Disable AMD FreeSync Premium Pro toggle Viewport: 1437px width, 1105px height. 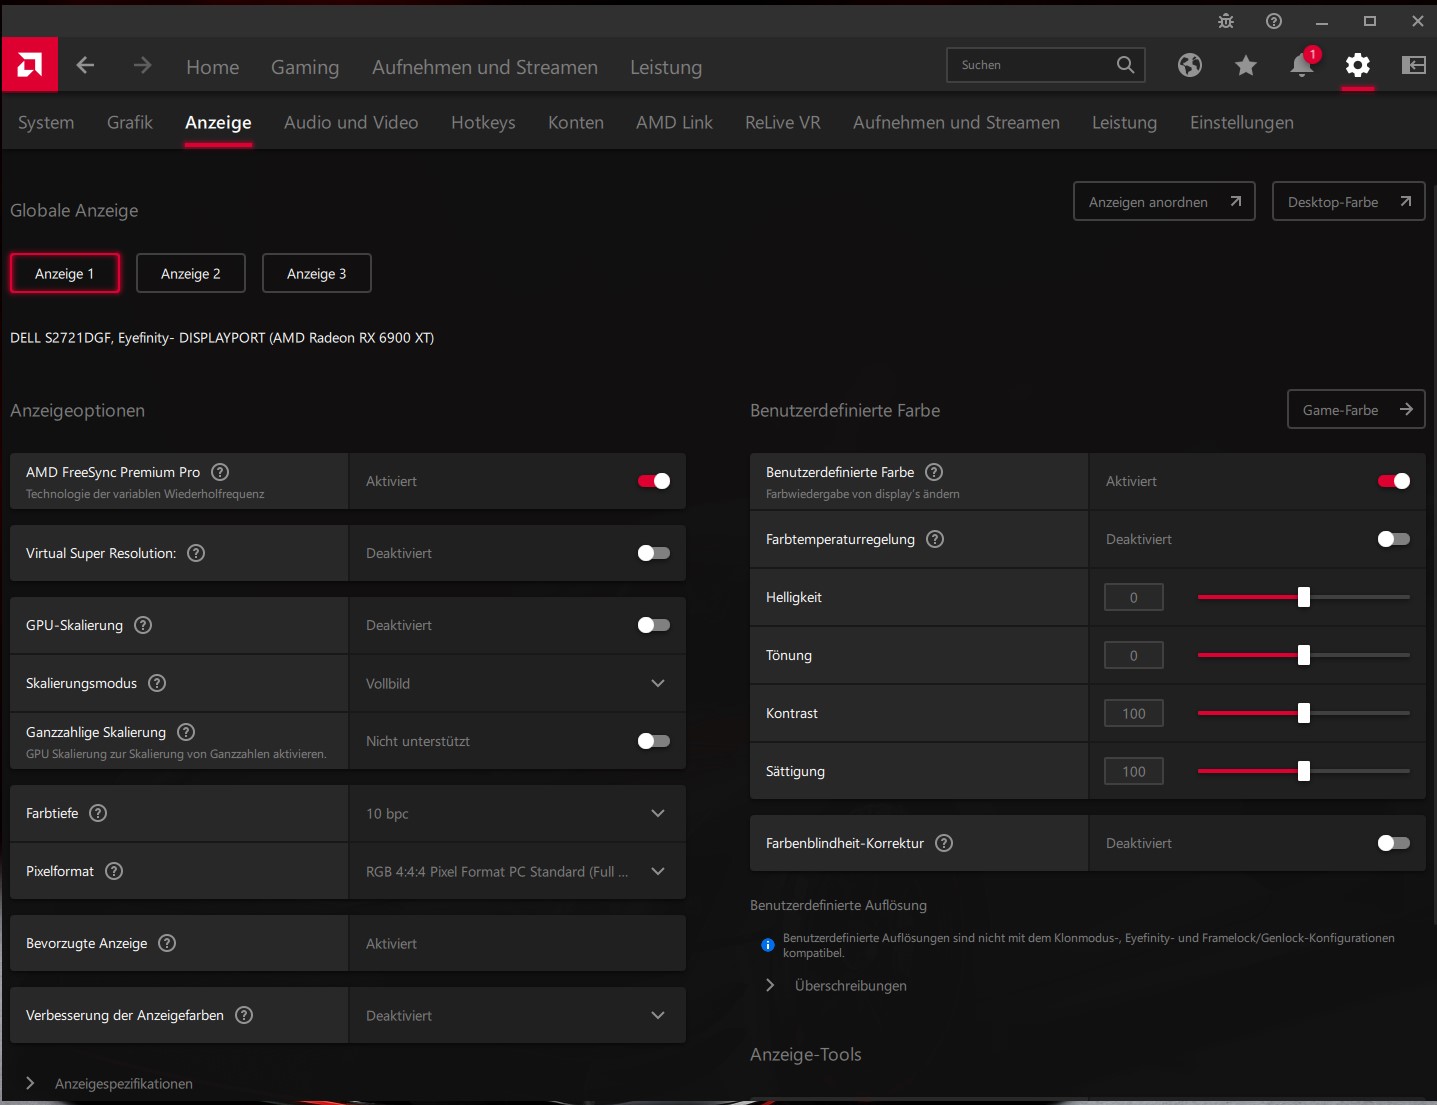tap(654, 481)
